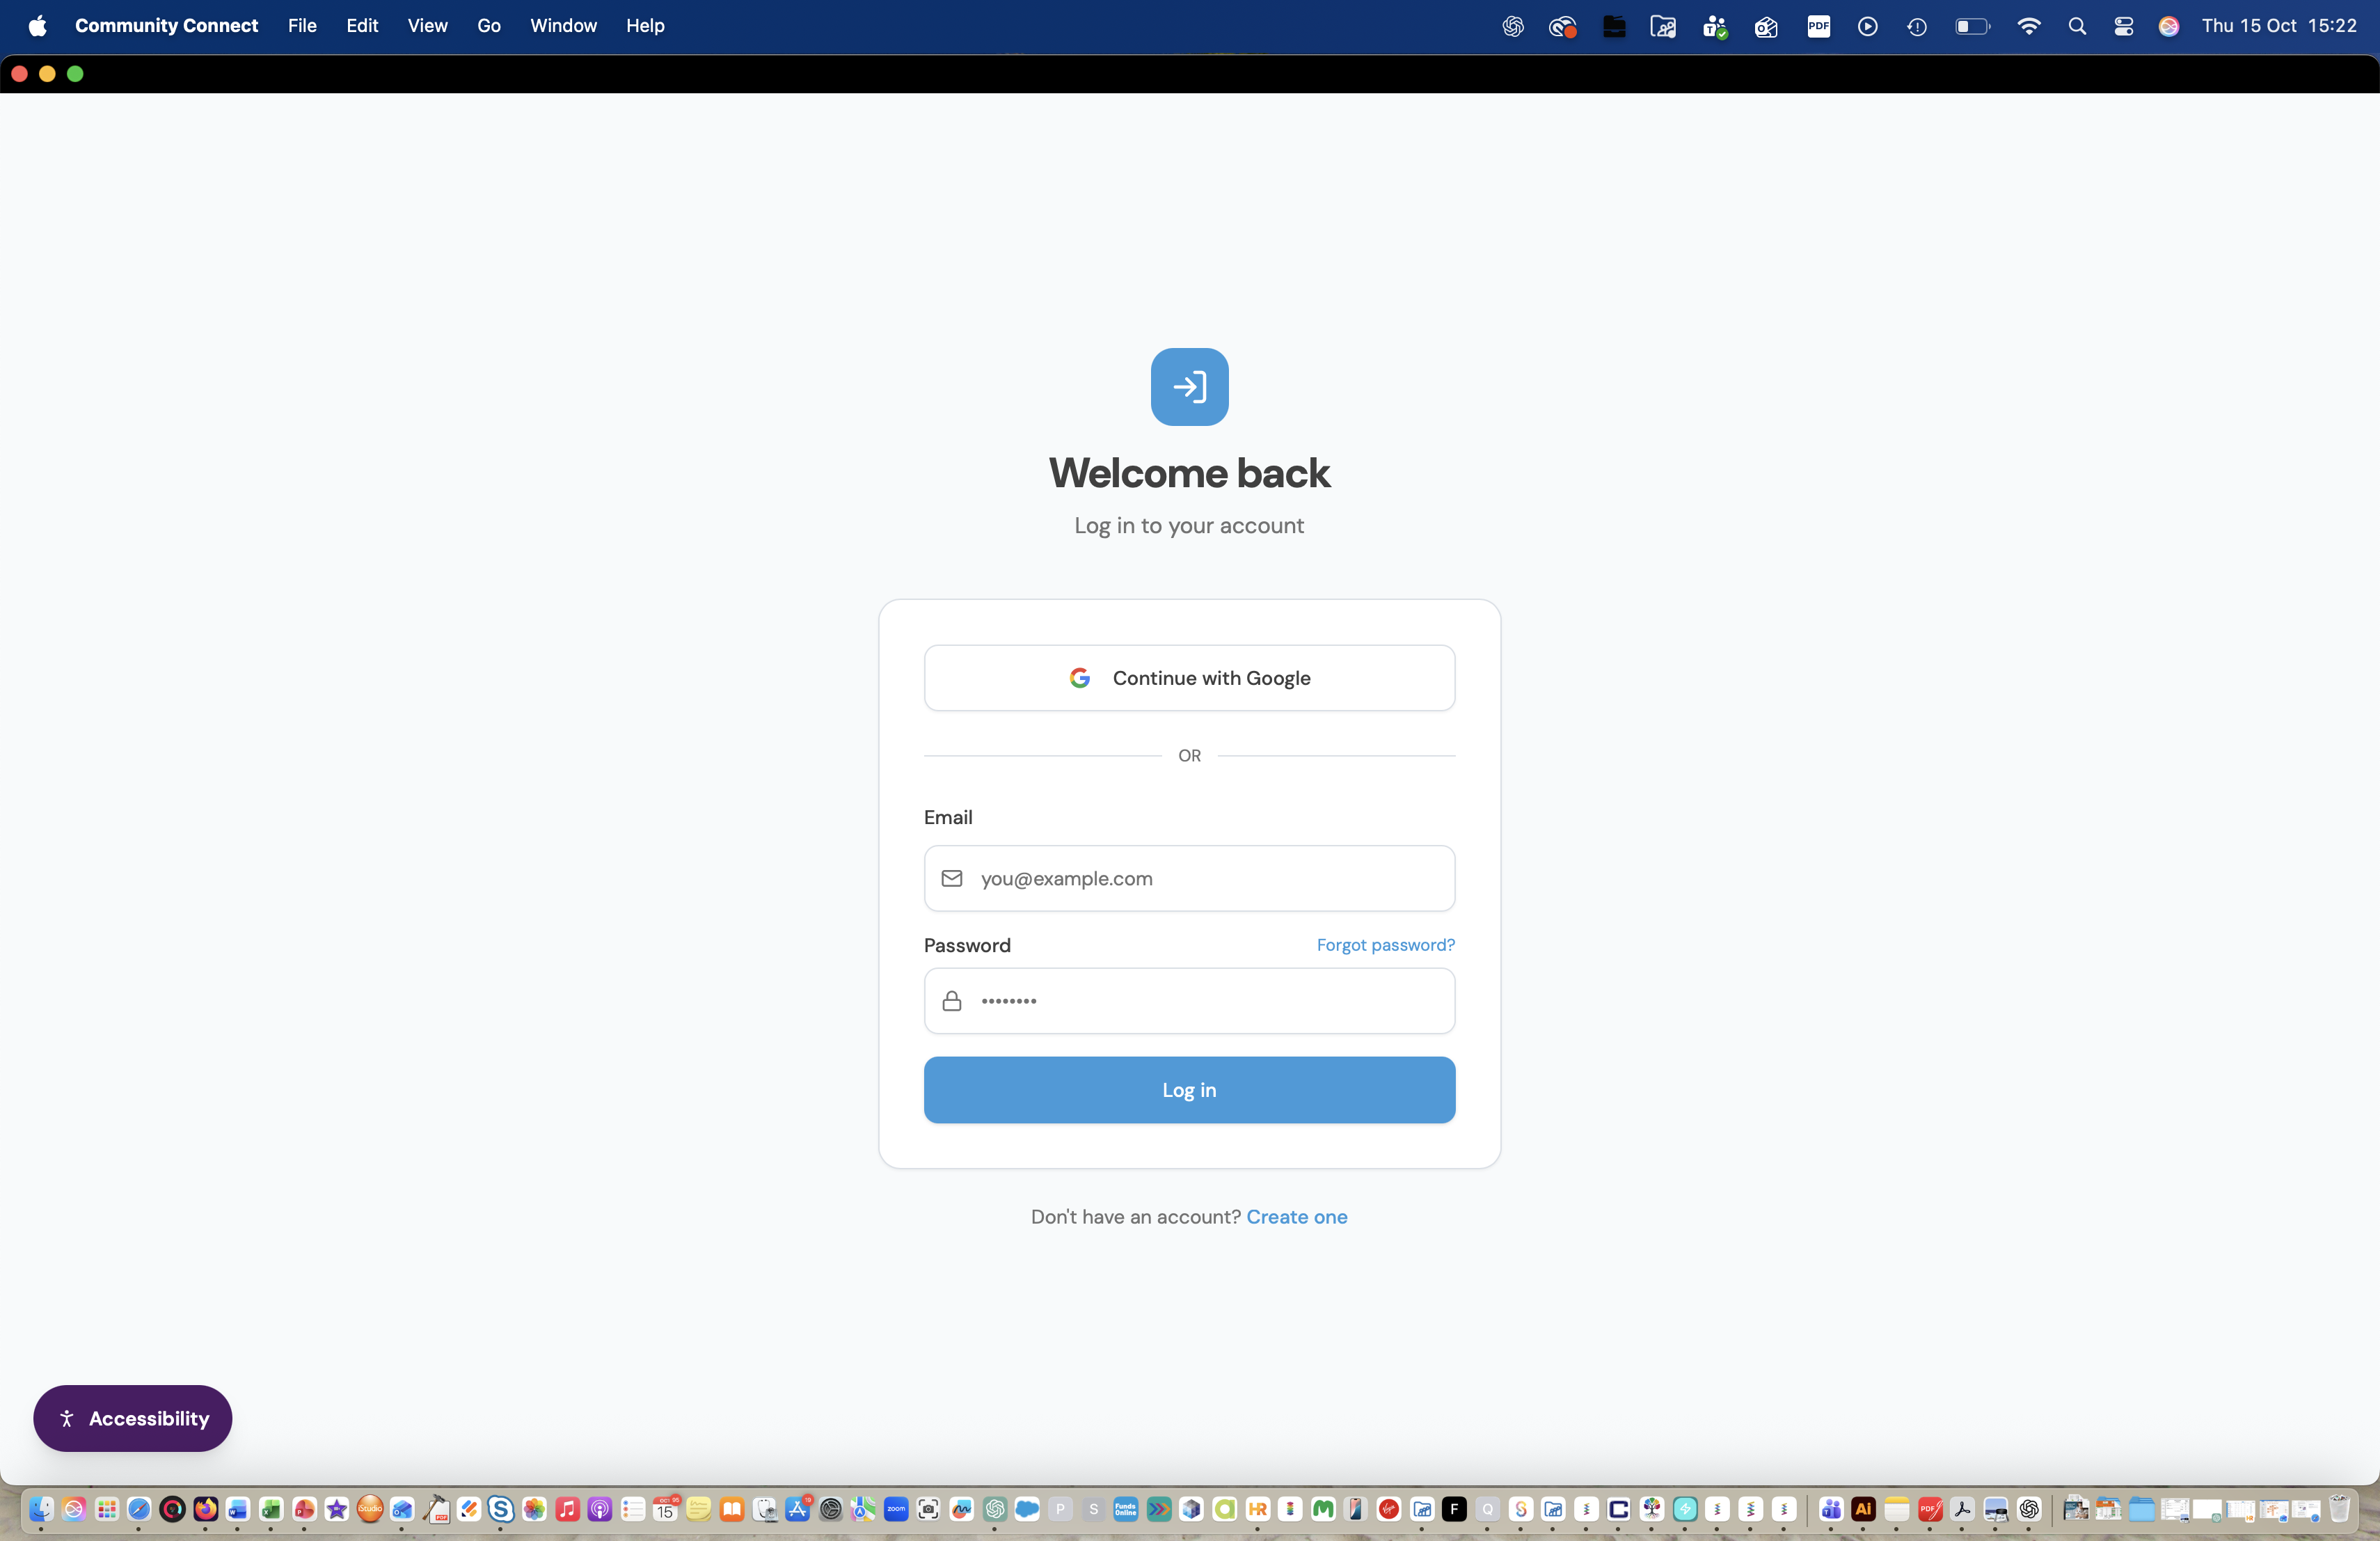Click the battery status icon
This screenshot has height=1541, width=2380.
[1973, 27]
